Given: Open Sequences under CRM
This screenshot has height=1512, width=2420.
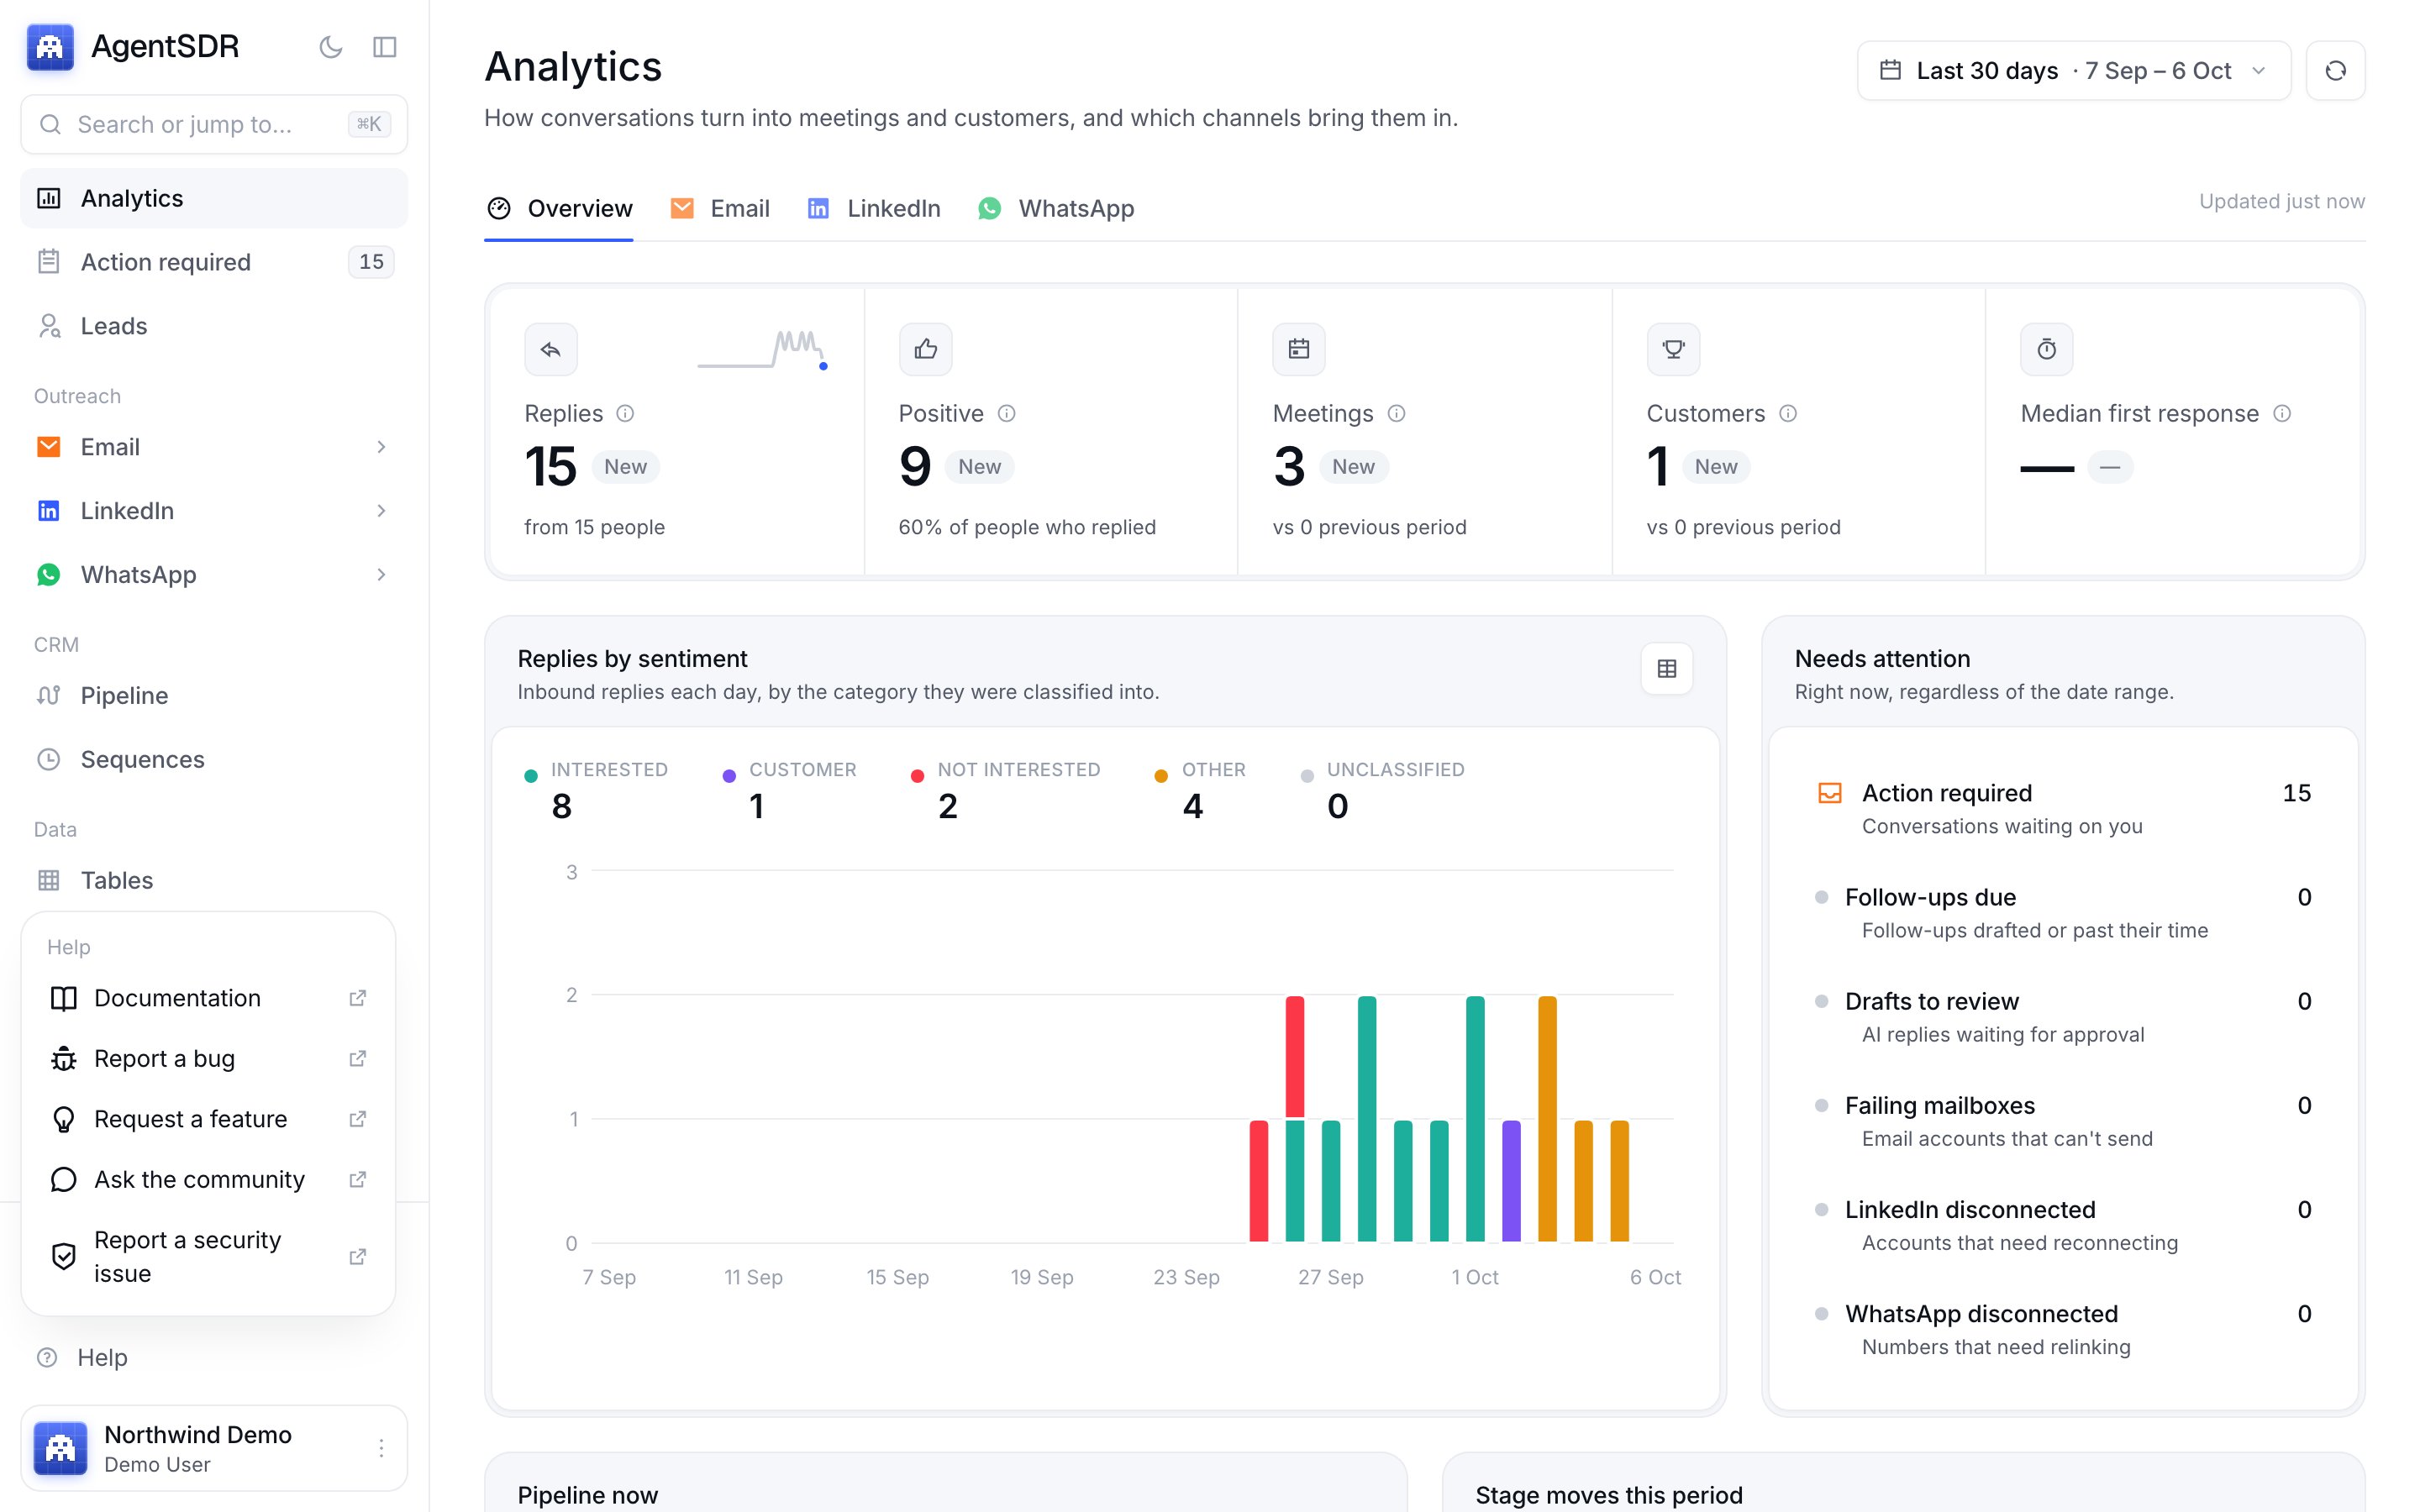Looking at the screenshot, I should 214,760.
